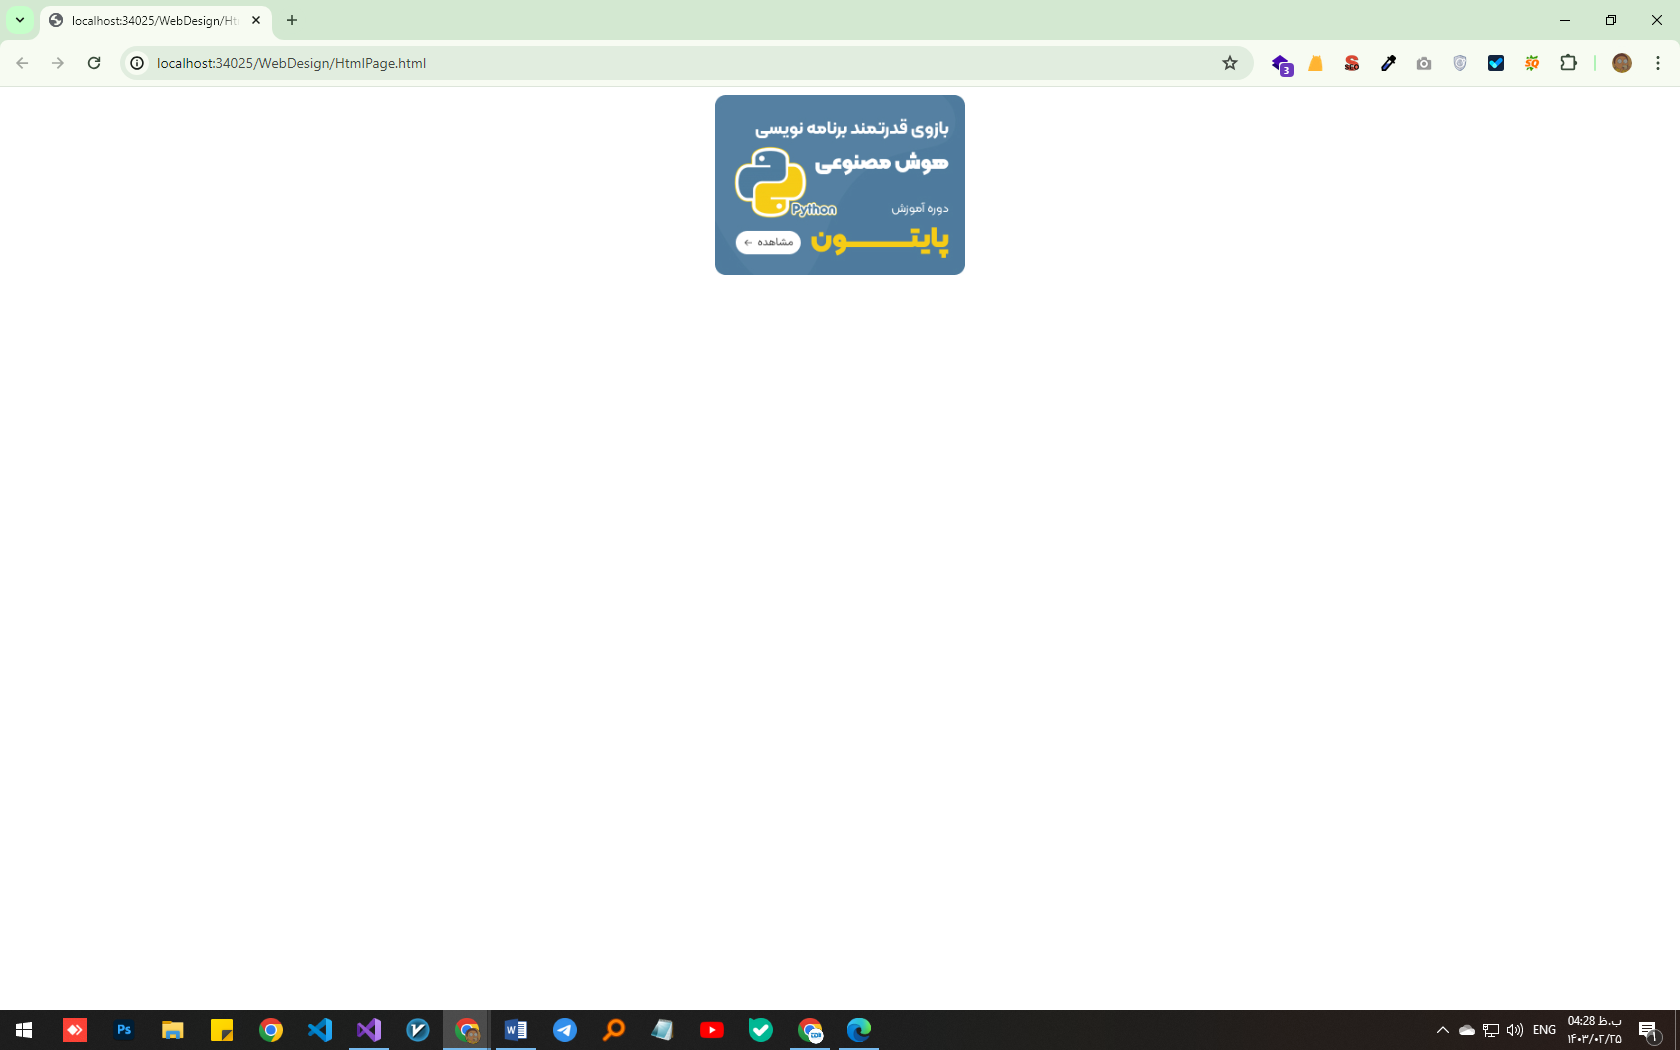Open the green shield checkmark app

(x=761, y=1030)
